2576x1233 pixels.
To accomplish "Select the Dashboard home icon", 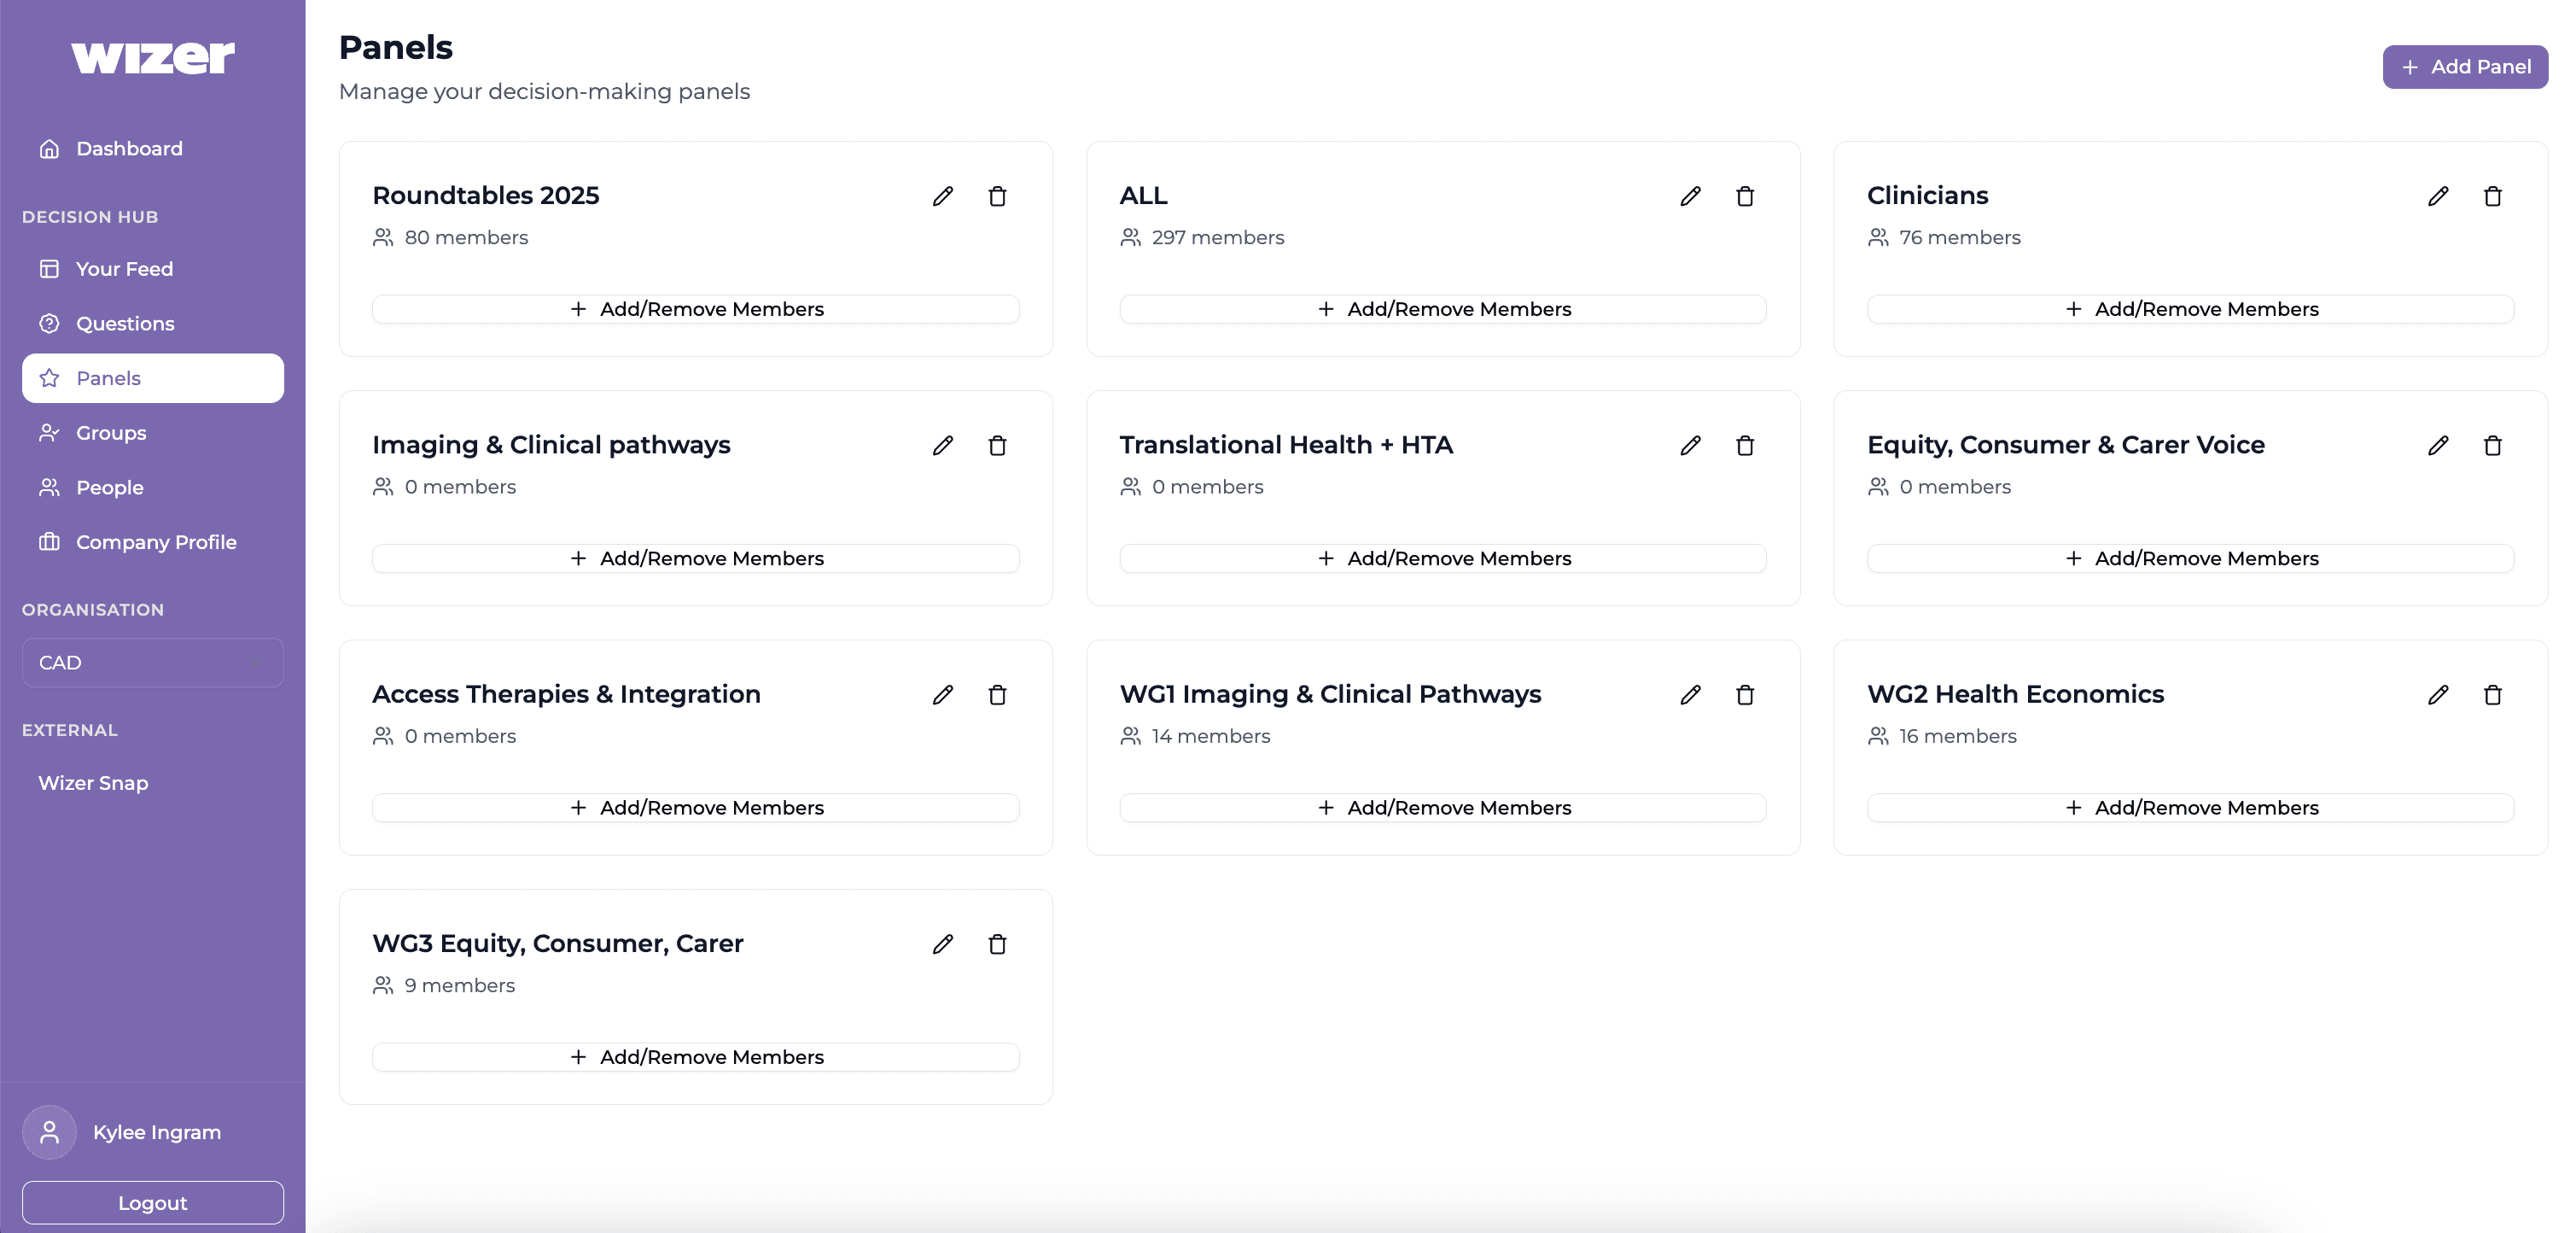I will pos(50,148).
